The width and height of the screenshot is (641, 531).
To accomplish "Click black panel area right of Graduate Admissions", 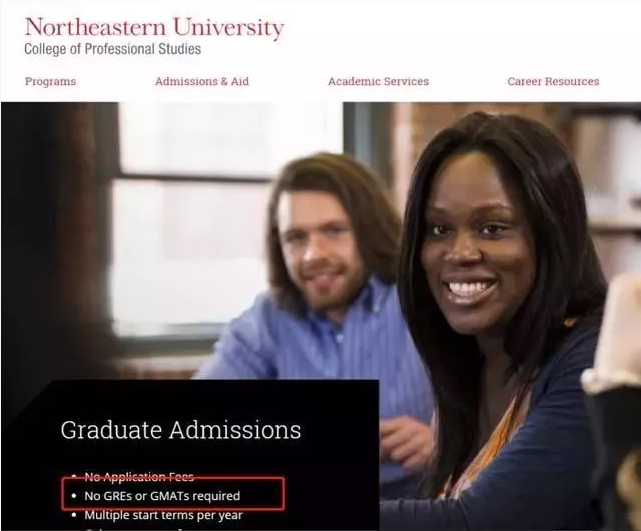I will click(339, 430).
